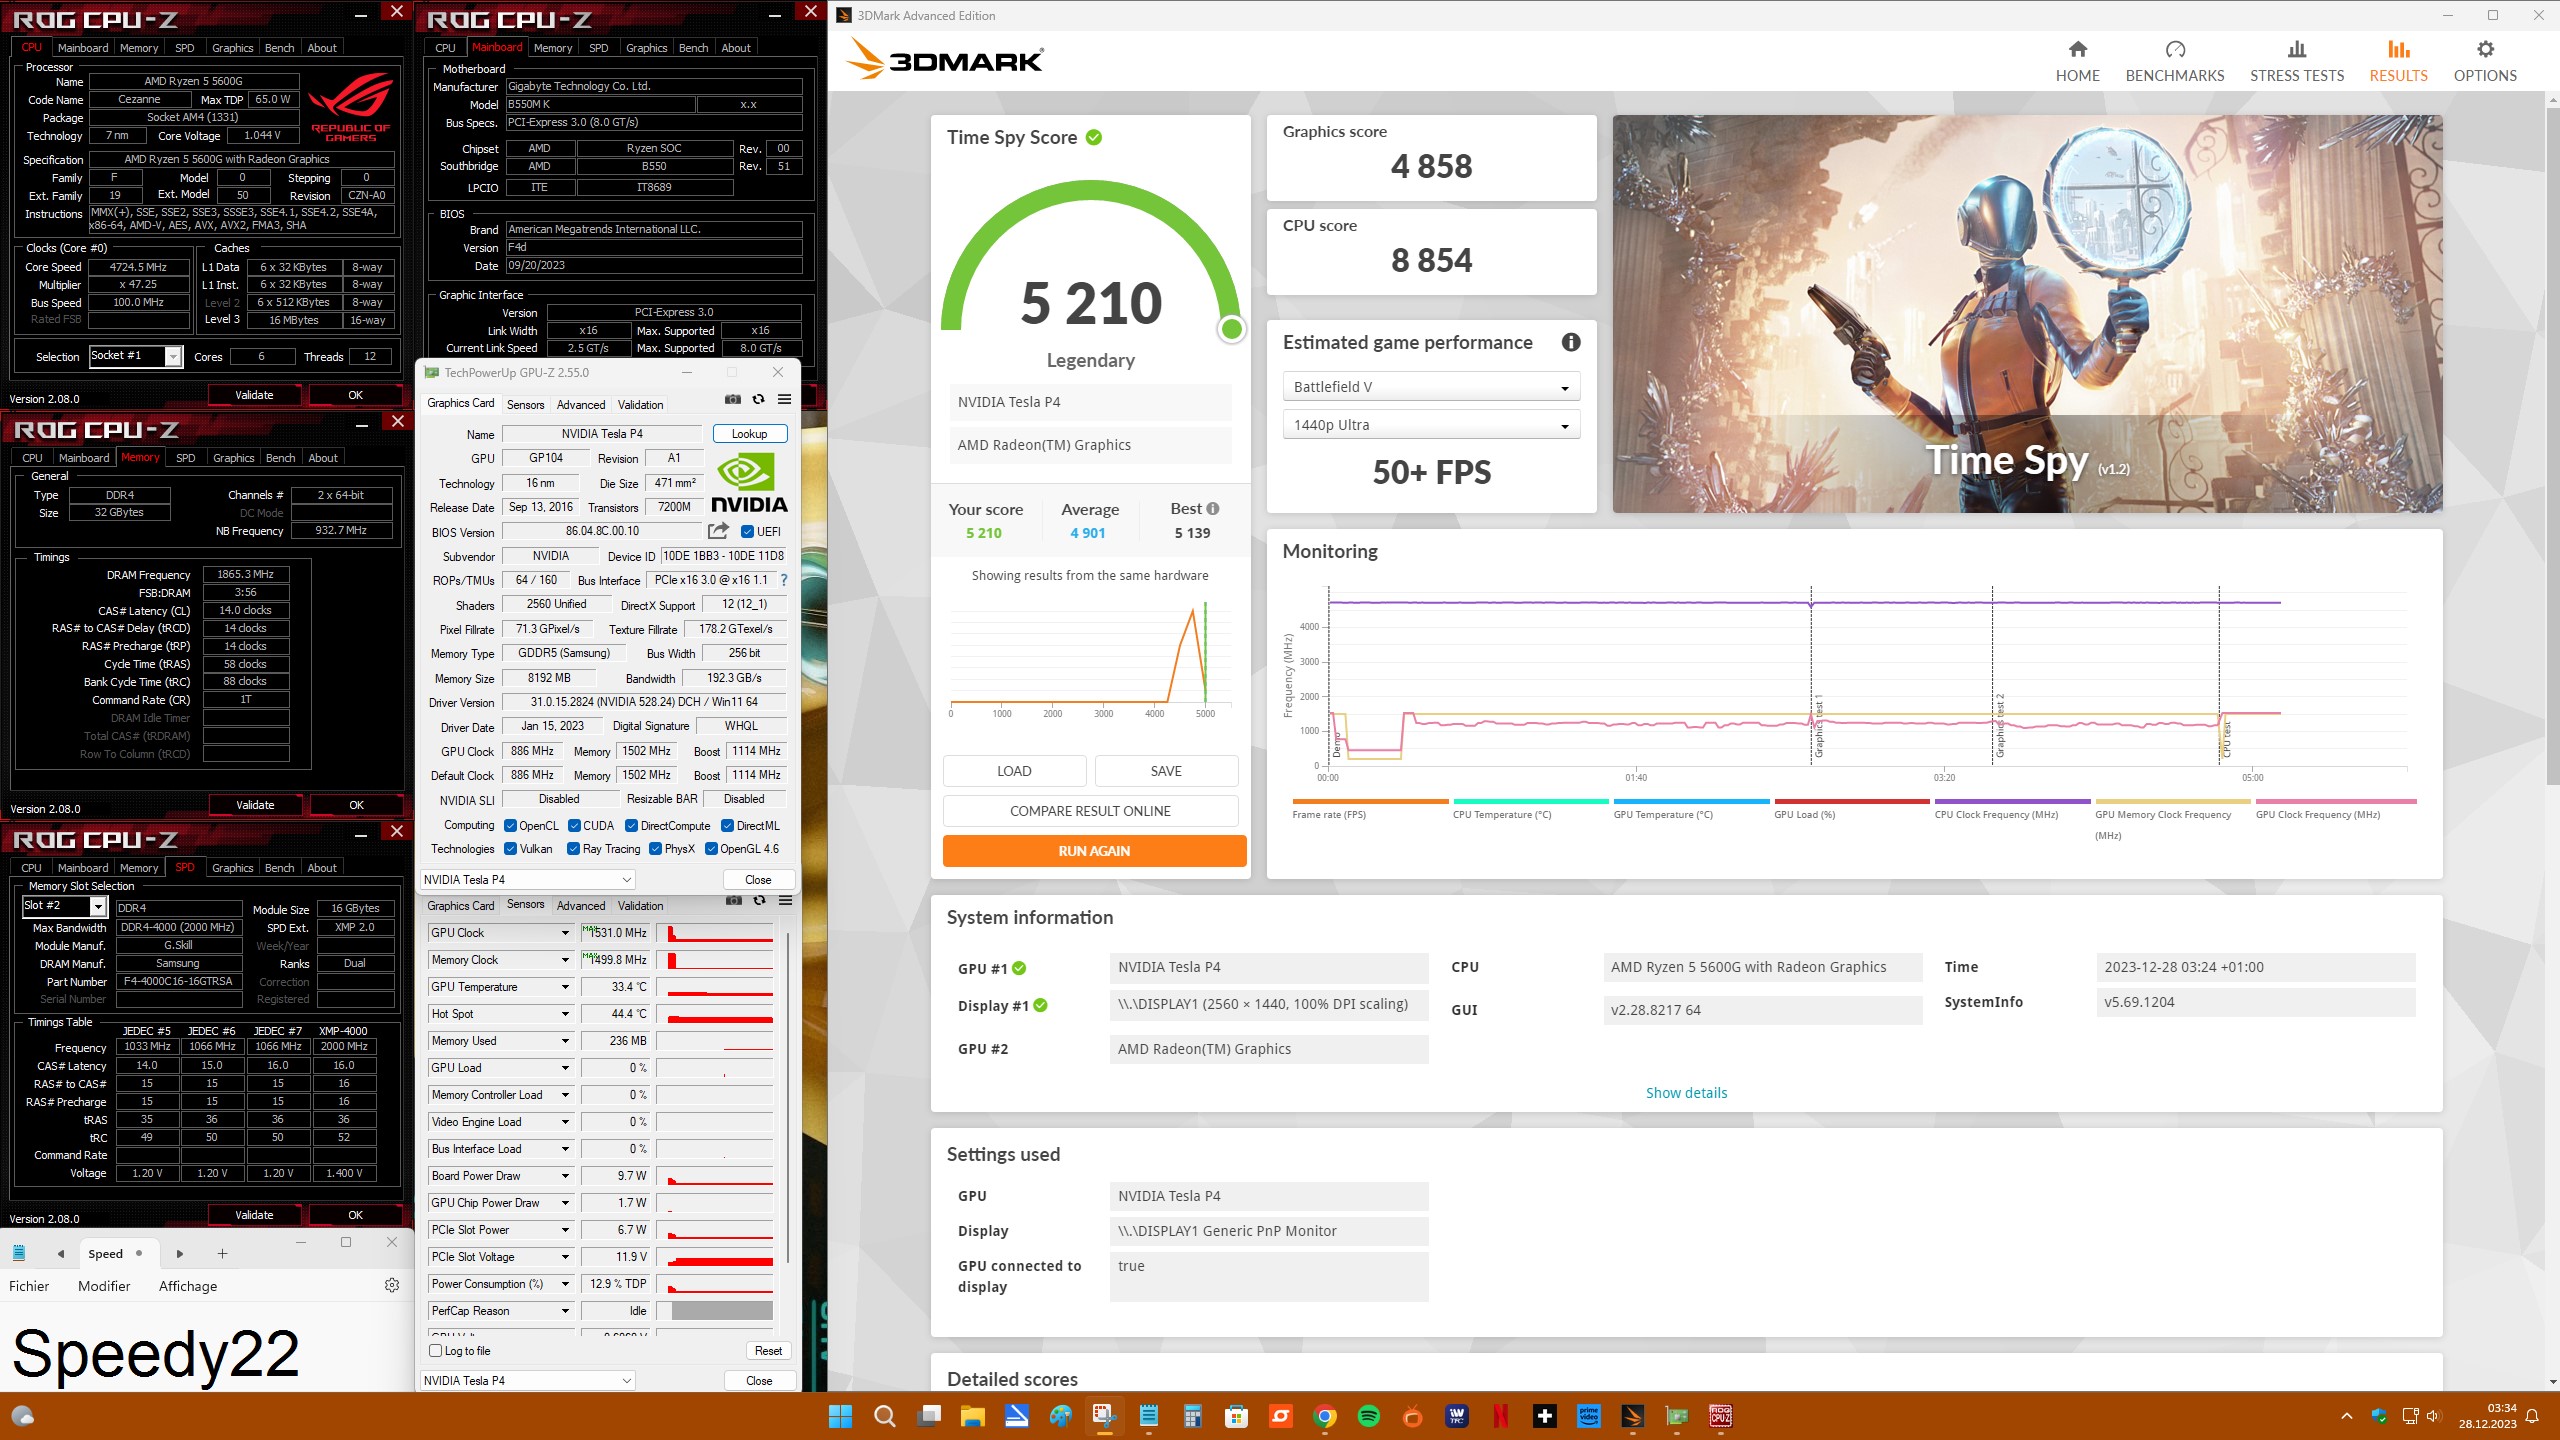Toggle DirectCompute checkbox
The image size is (2560, 1440).
point(631,825)
